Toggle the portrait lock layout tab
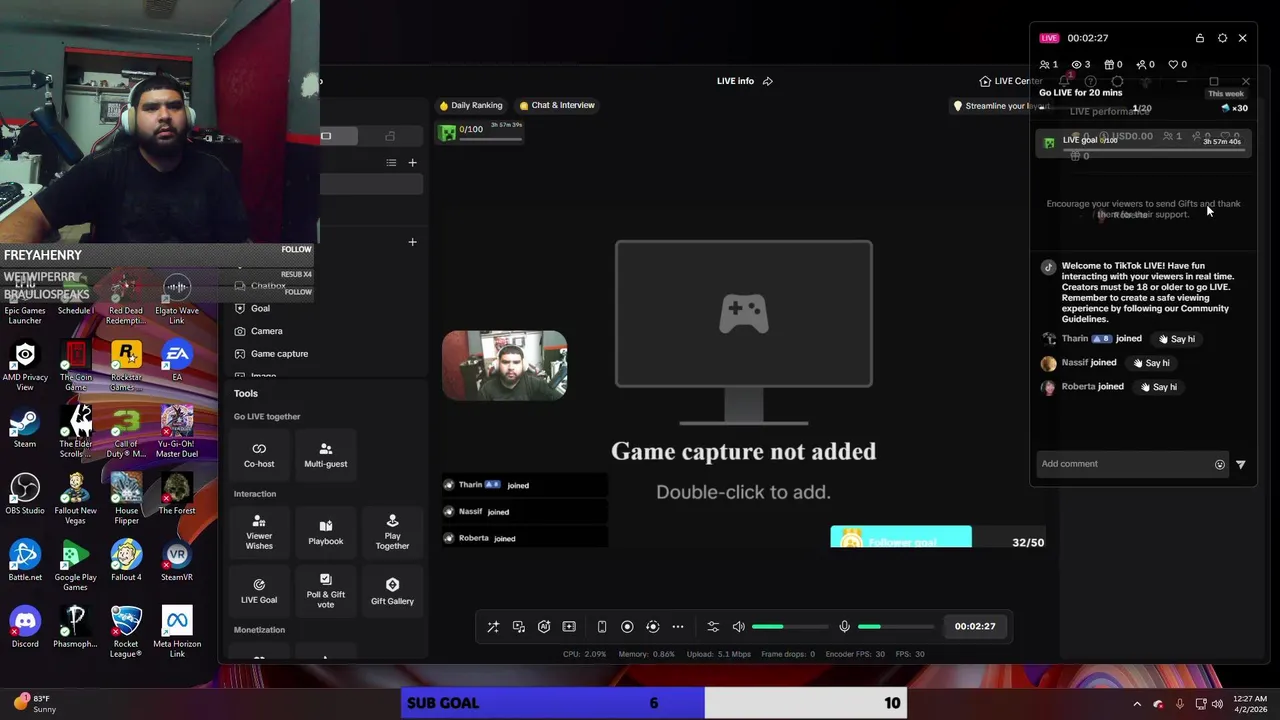The height and width of the screenshot is (720, 1280). (390, 136)
